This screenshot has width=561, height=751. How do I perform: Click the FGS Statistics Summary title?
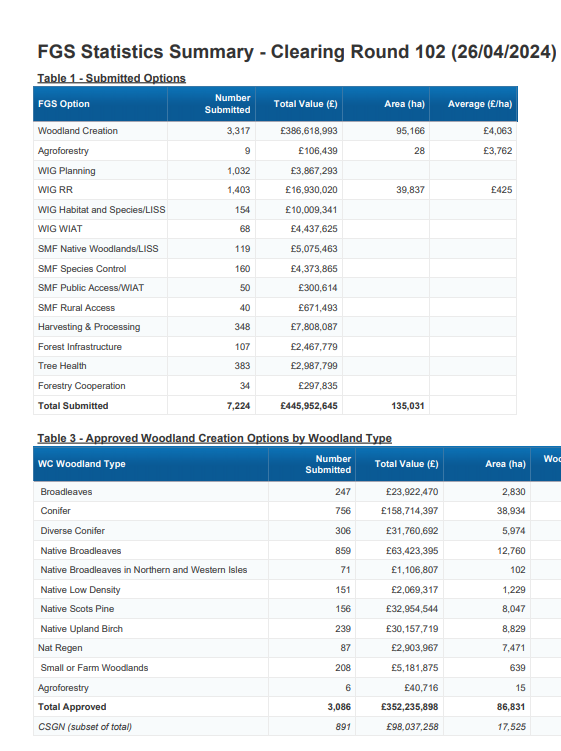[297, 52]
